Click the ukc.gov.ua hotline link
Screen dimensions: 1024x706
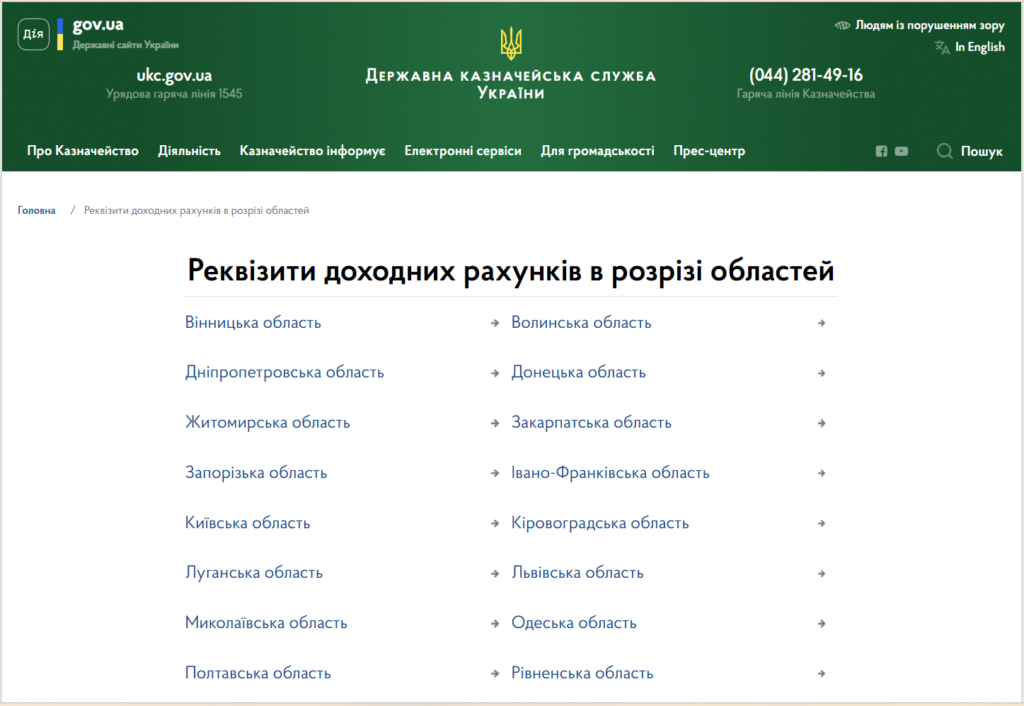174,75
